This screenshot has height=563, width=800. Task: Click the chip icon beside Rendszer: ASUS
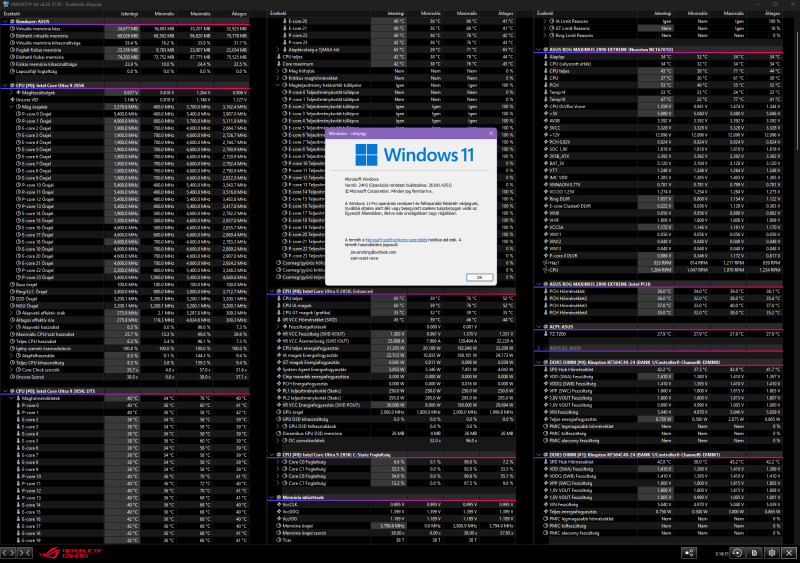click(x=12, y=21)
